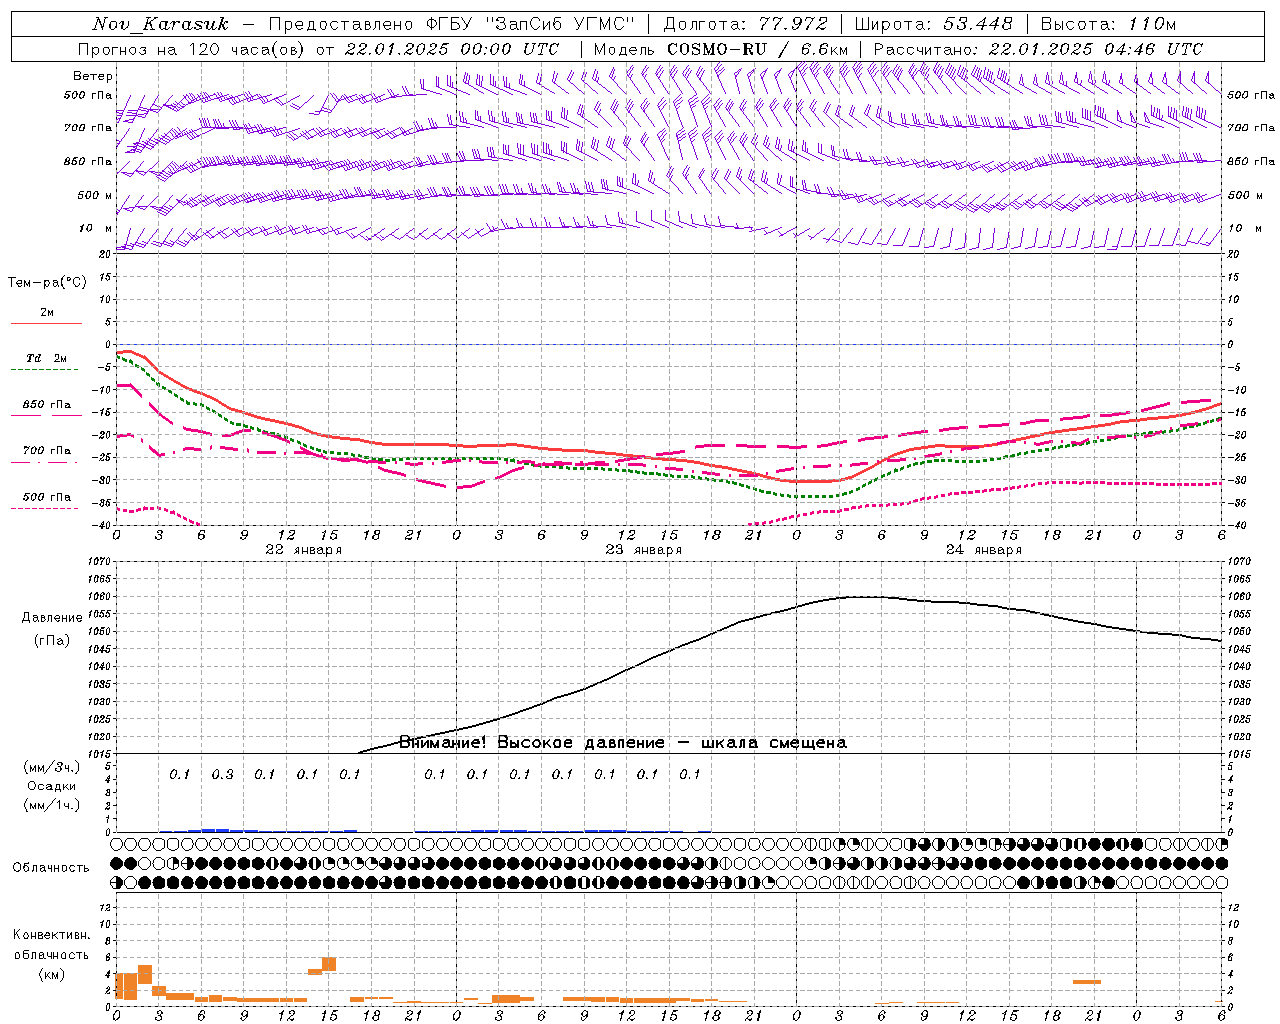The height and width of the screenshot is (1024, 1280).
Task: Click the computed time Рассчитано: 22.01.2025 04:46 UTC
Action: (1038, 49)
